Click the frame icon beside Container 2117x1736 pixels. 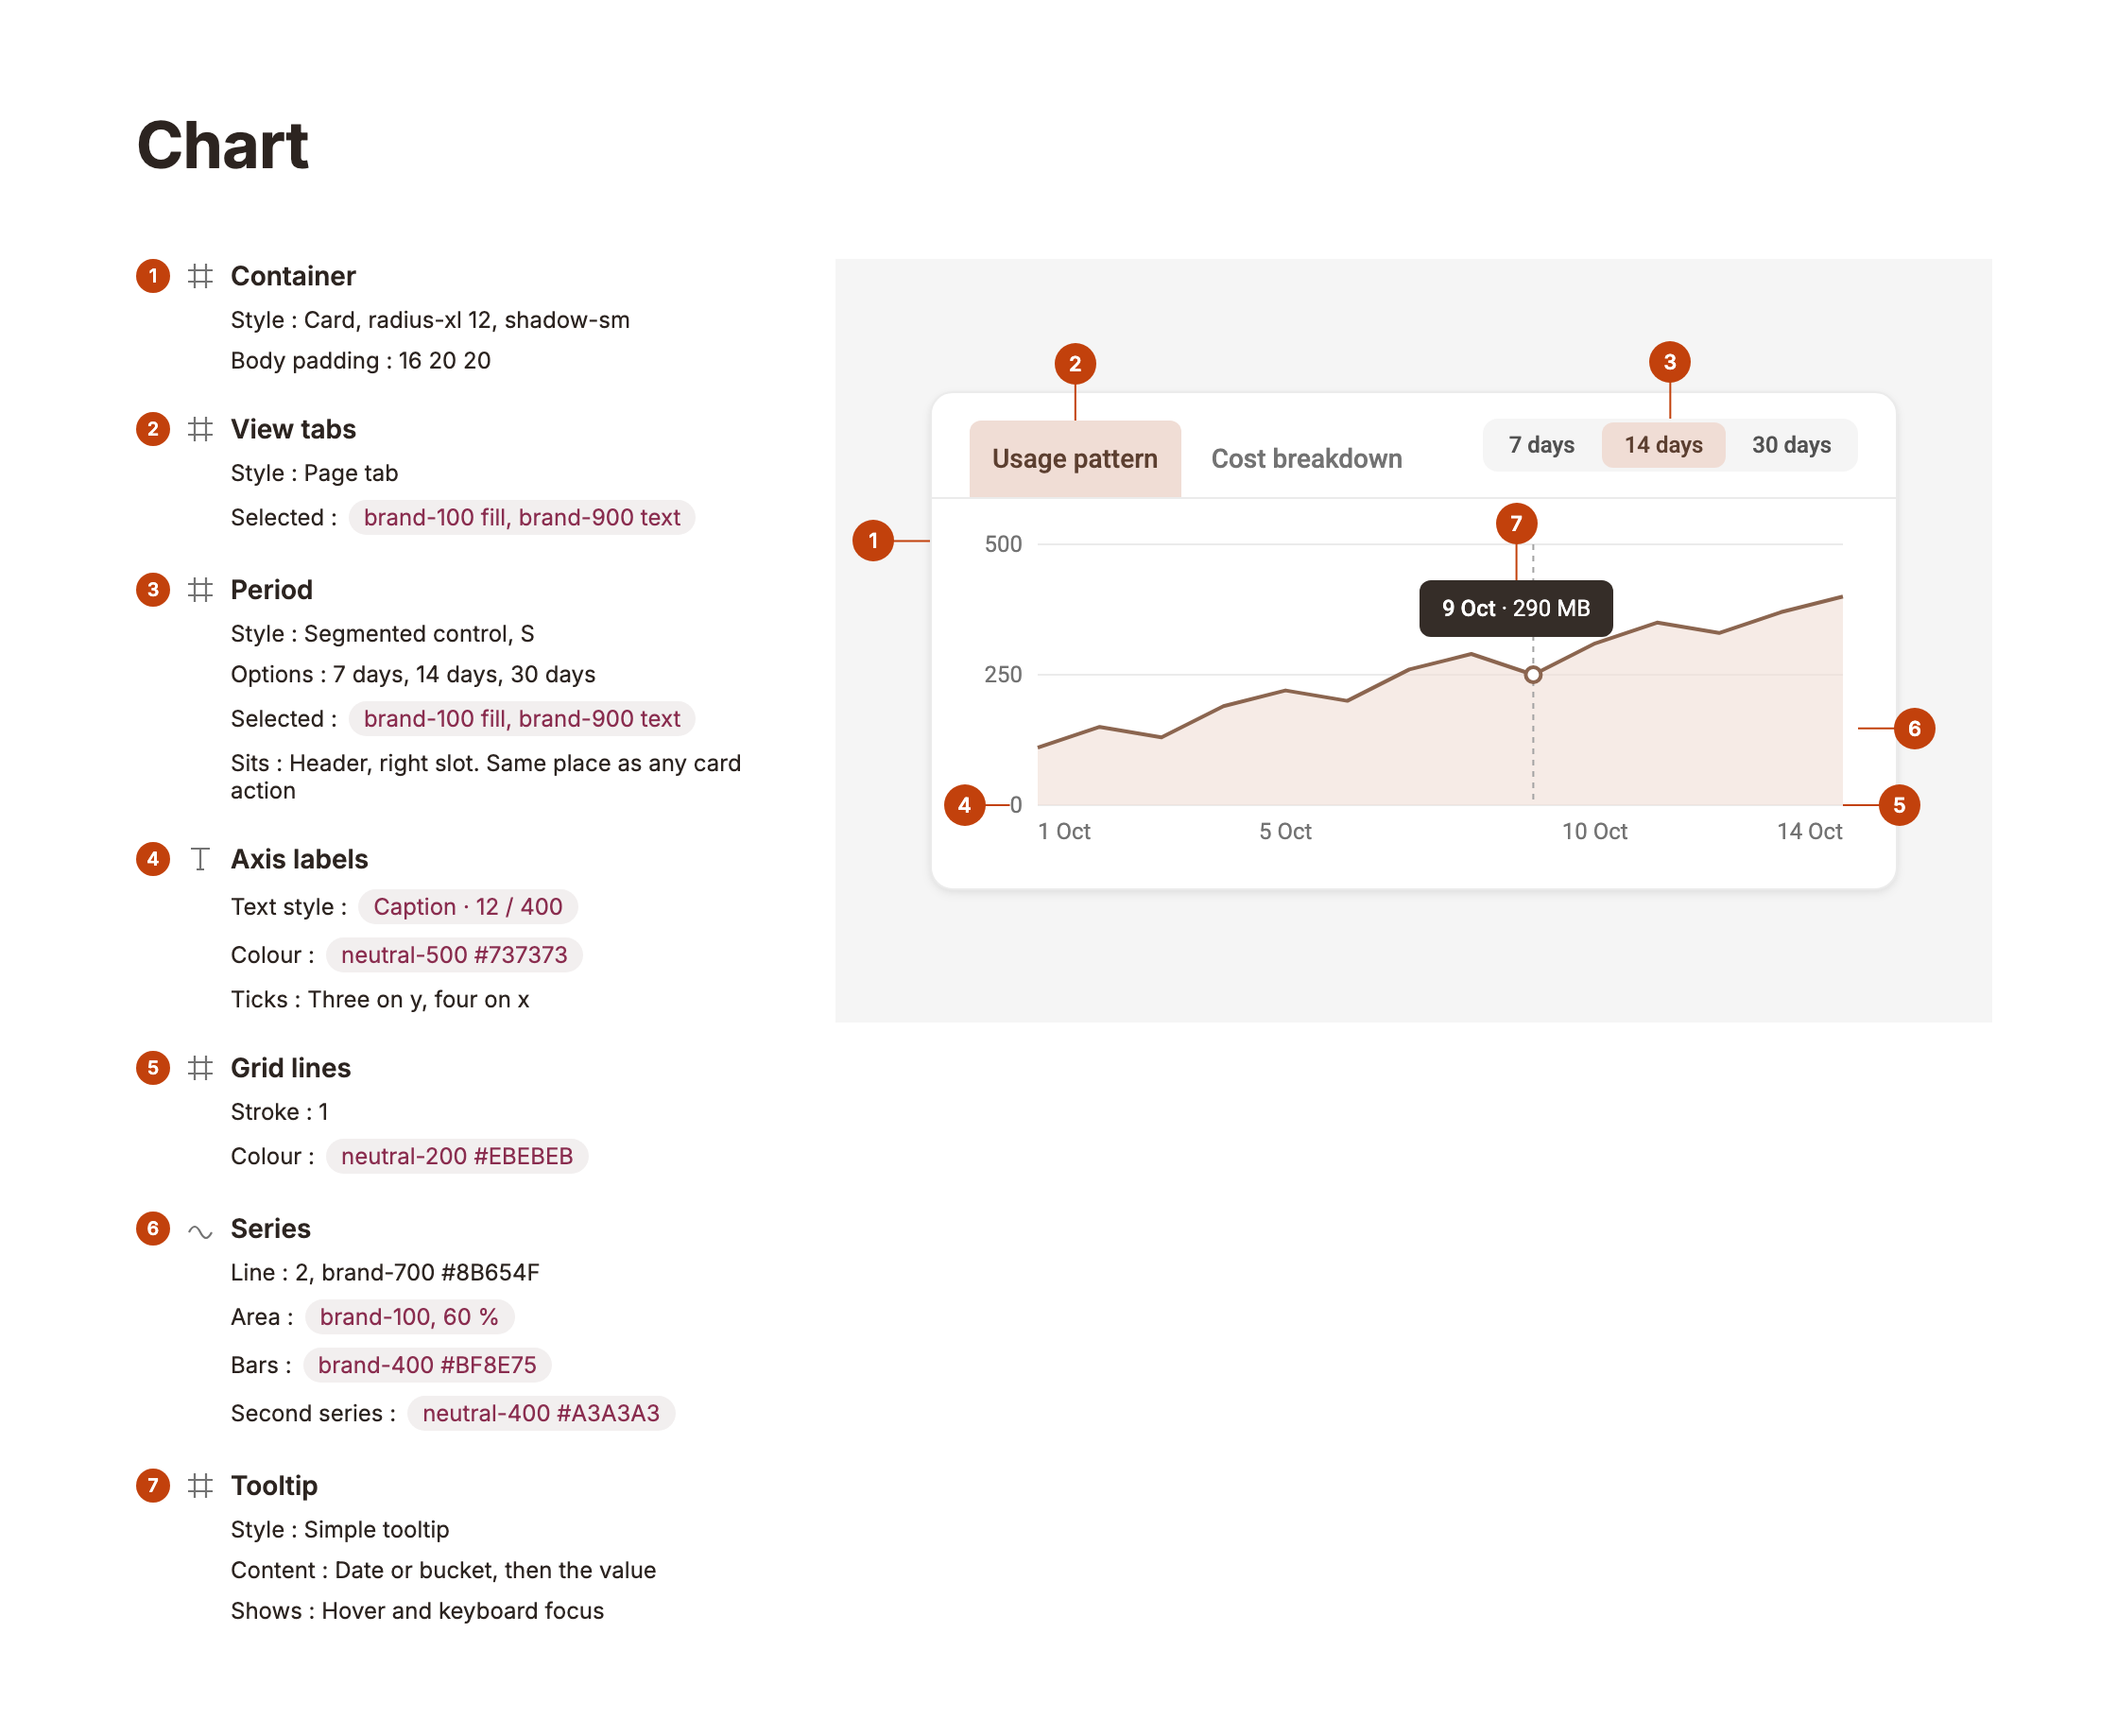200,276
